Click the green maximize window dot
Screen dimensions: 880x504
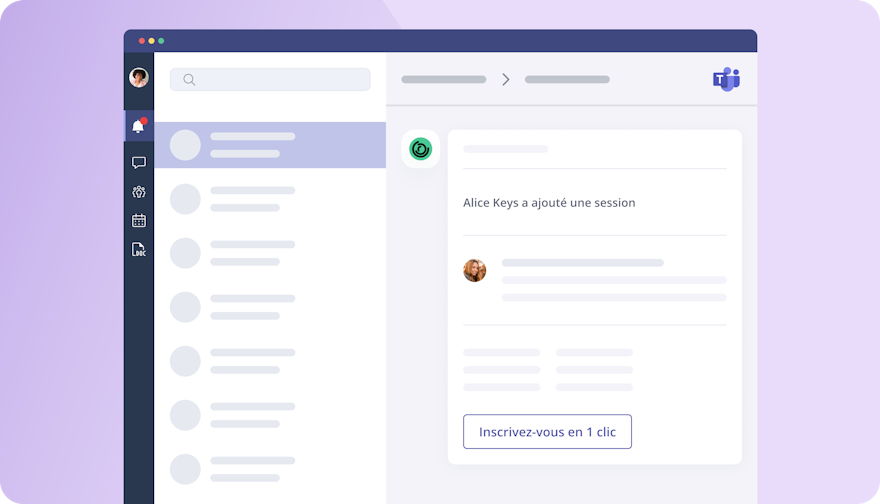click(x=161, y=41)
